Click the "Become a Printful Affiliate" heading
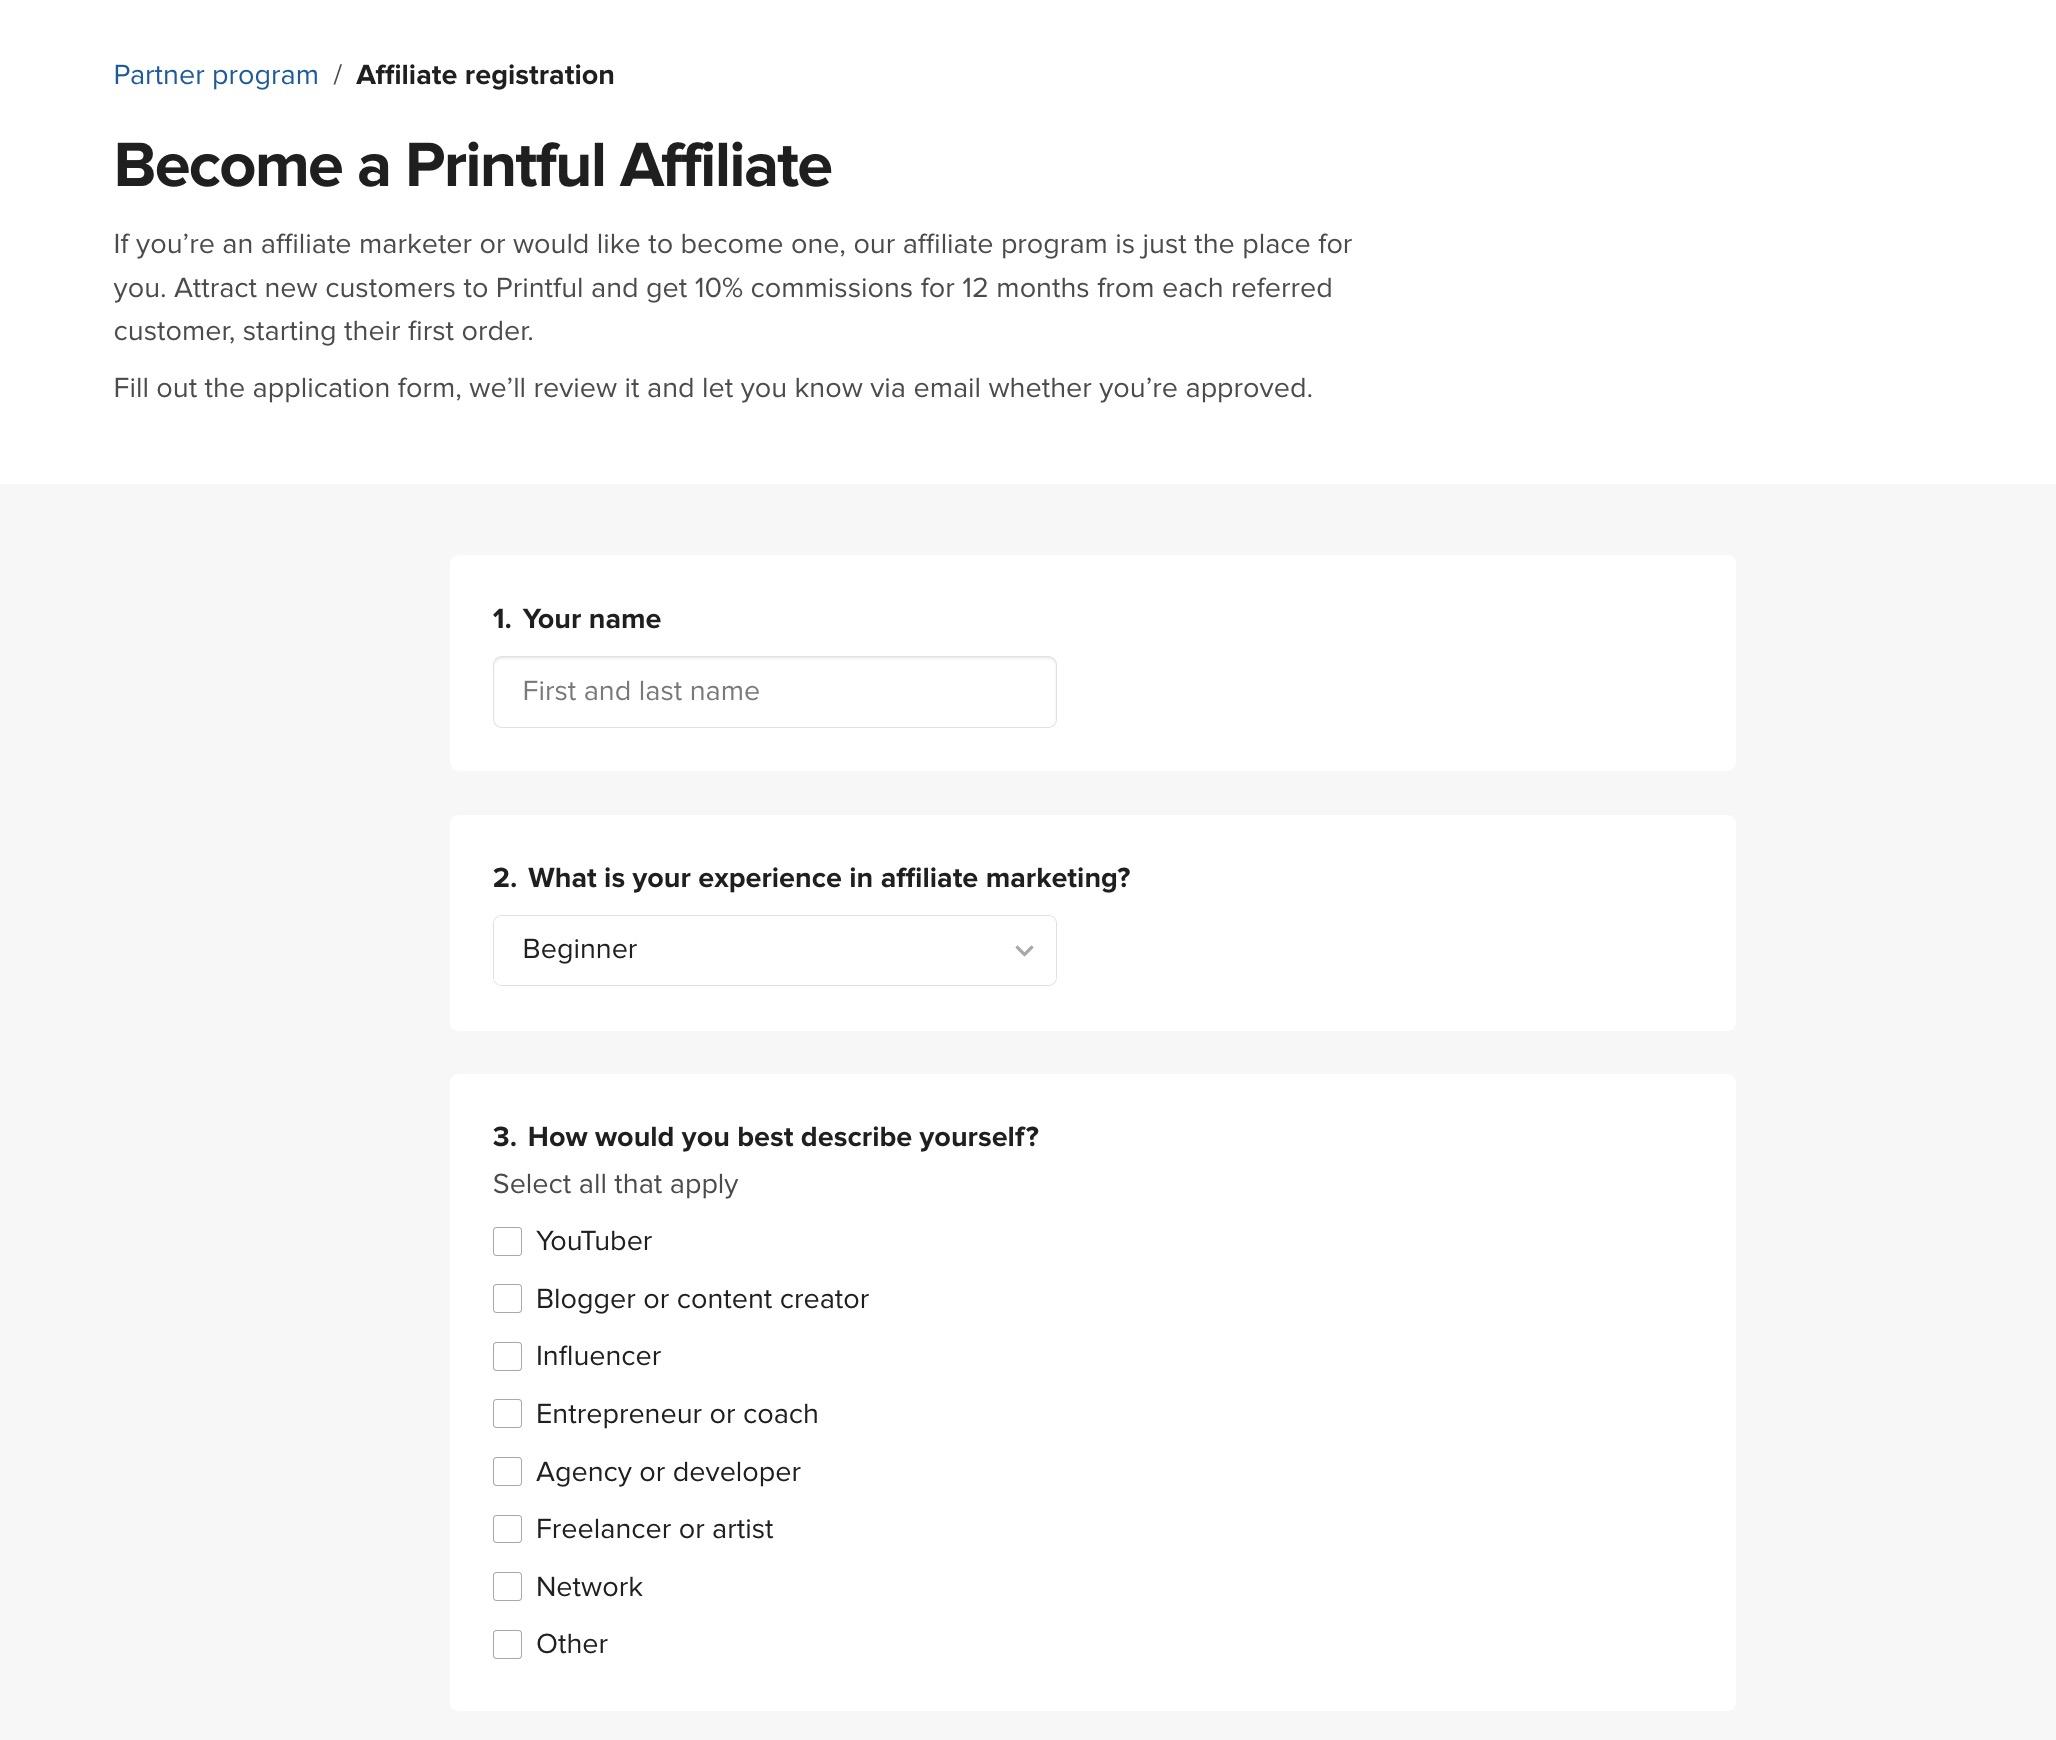This screenshot has width=2056, height=1740. pyautogui.click(x=473, y=166)
